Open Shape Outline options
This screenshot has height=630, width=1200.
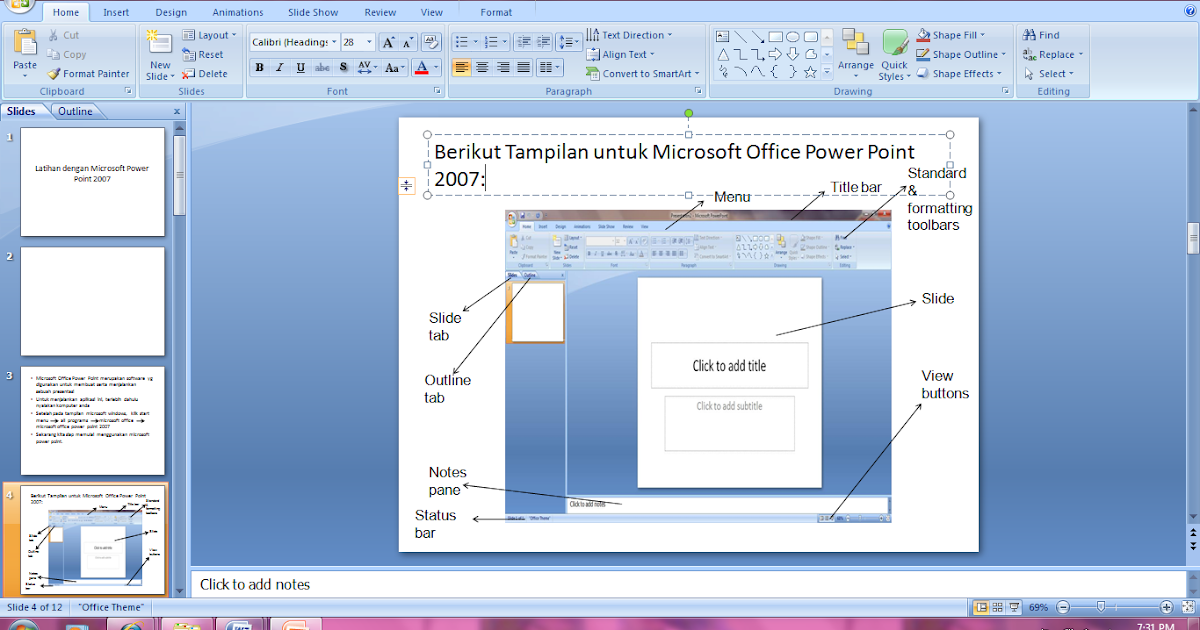[960, 54]
